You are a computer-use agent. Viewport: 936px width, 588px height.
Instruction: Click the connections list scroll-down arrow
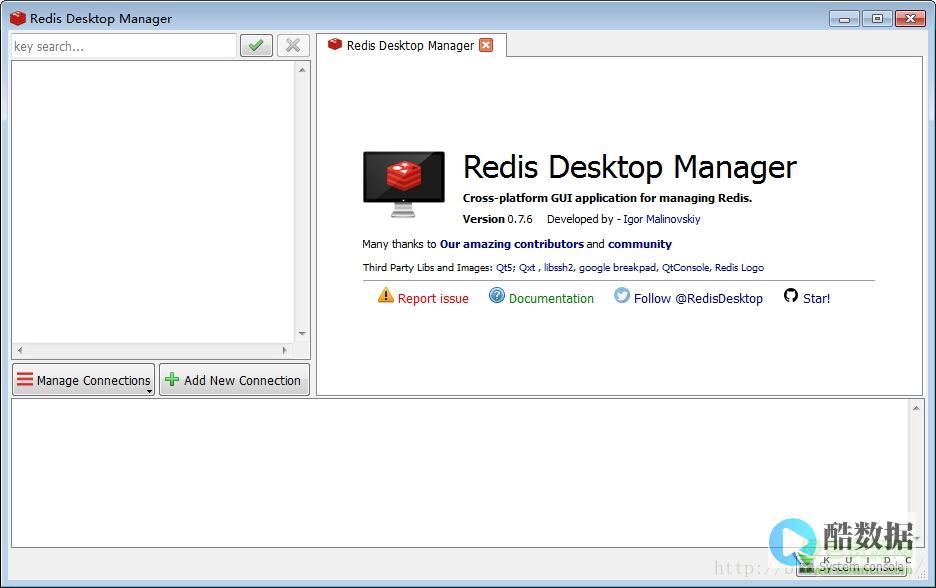pos(302,334)
